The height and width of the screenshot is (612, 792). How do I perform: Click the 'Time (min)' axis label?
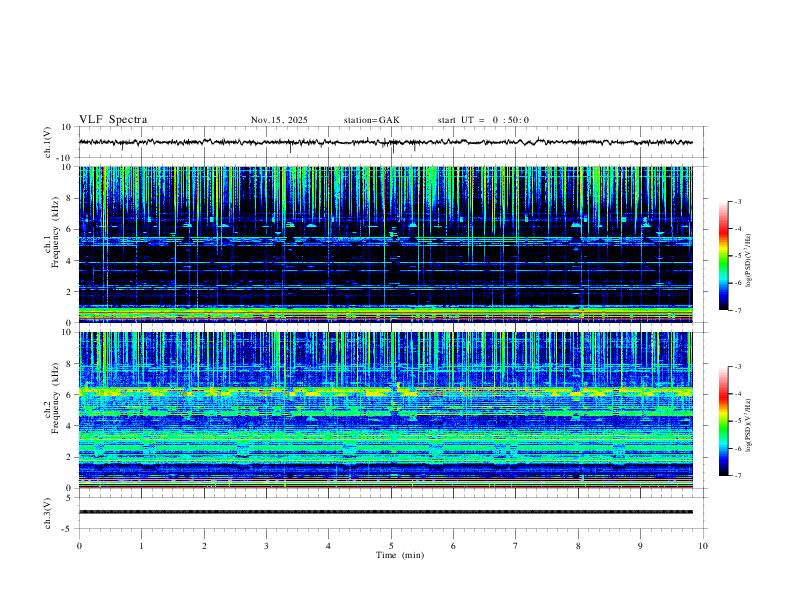400,555
